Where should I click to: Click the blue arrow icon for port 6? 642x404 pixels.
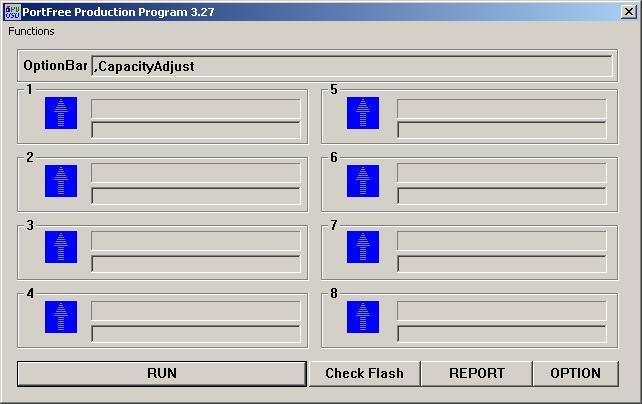pyautogui.click(x=363, y=181)
